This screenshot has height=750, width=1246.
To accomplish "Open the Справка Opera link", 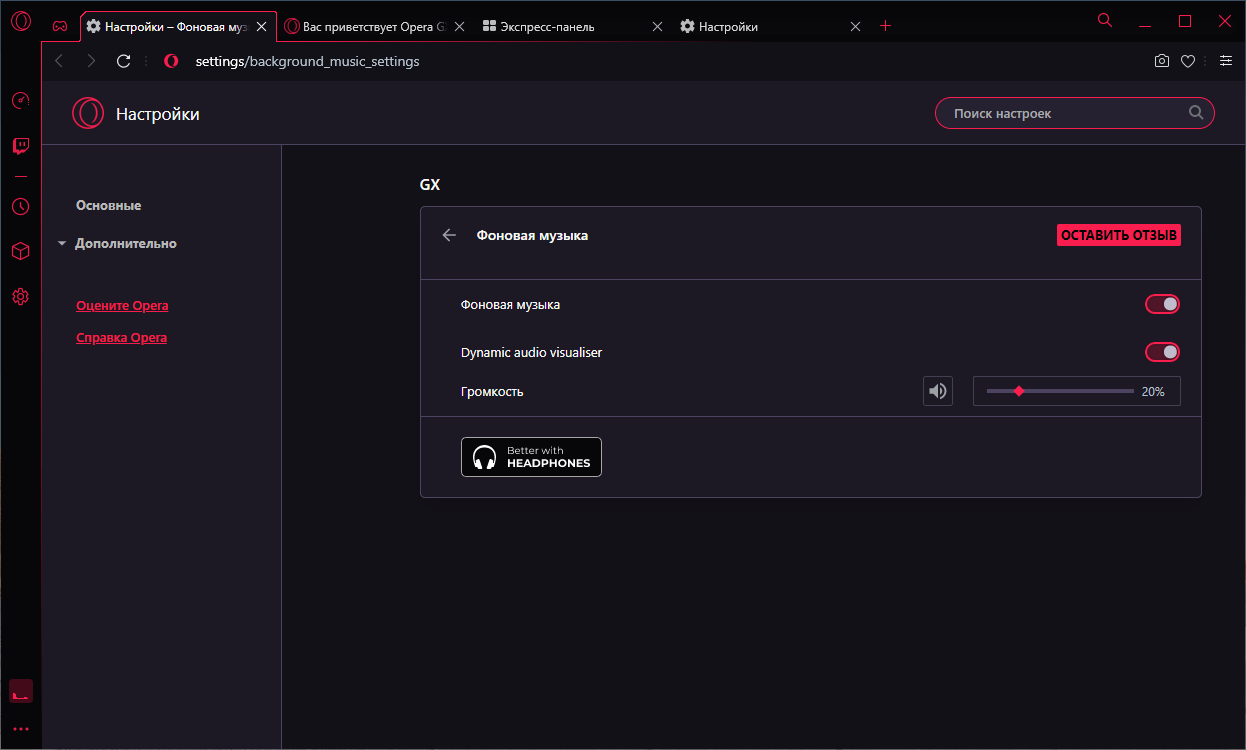I will [121, 337].
